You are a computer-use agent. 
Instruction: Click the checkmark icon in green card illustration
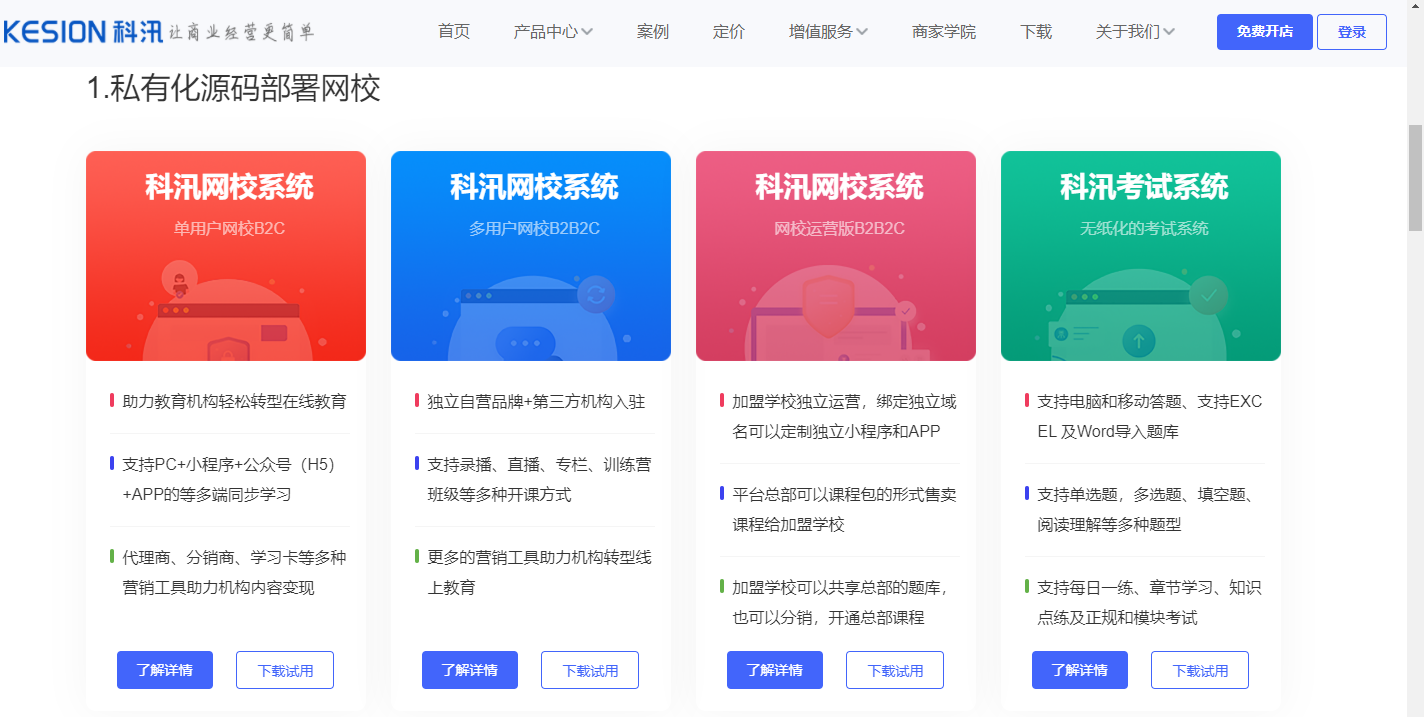tap(1208, 296)
